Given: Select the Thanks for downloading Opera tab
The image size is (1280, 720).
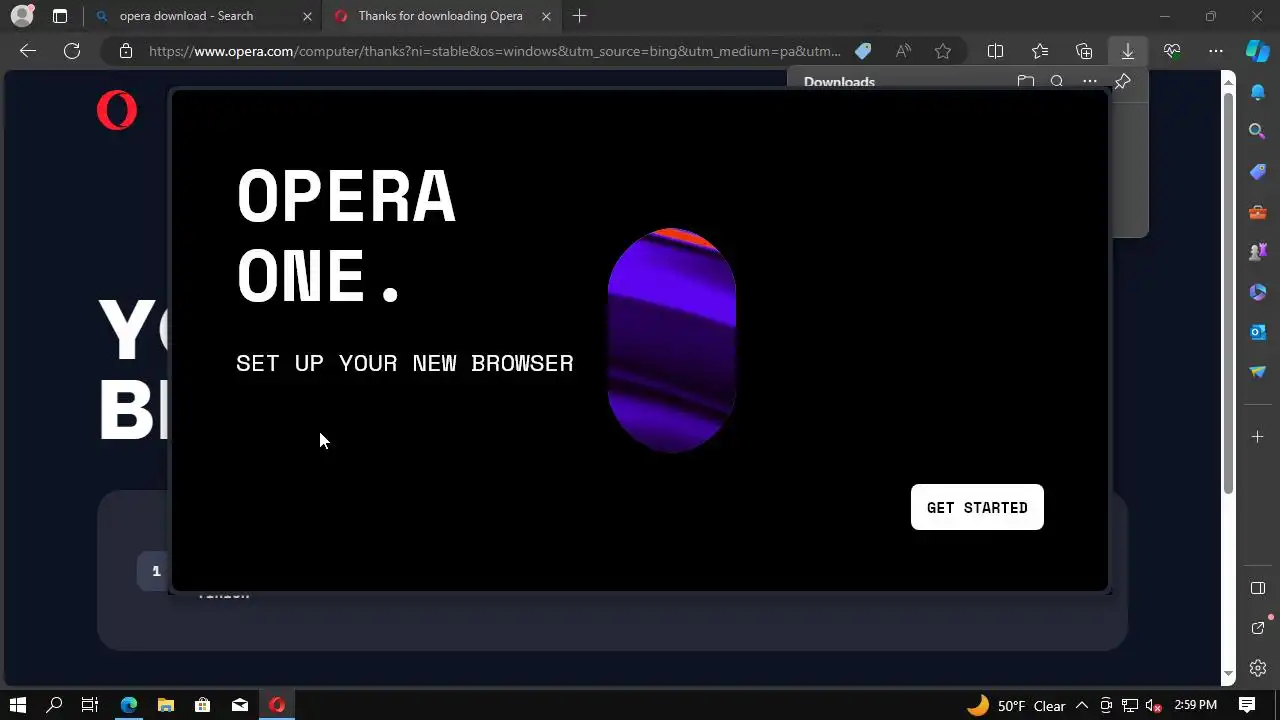Looking at the screenshot, I should [x=440, y=16].
